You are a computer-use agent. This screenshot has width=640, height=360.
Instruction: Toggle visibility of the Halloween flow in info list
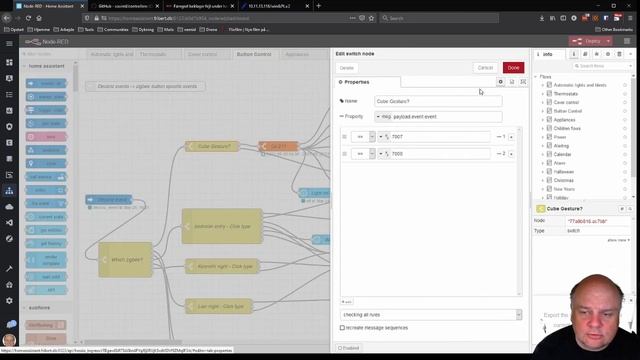pyautogui.click(x=624, y=172)
